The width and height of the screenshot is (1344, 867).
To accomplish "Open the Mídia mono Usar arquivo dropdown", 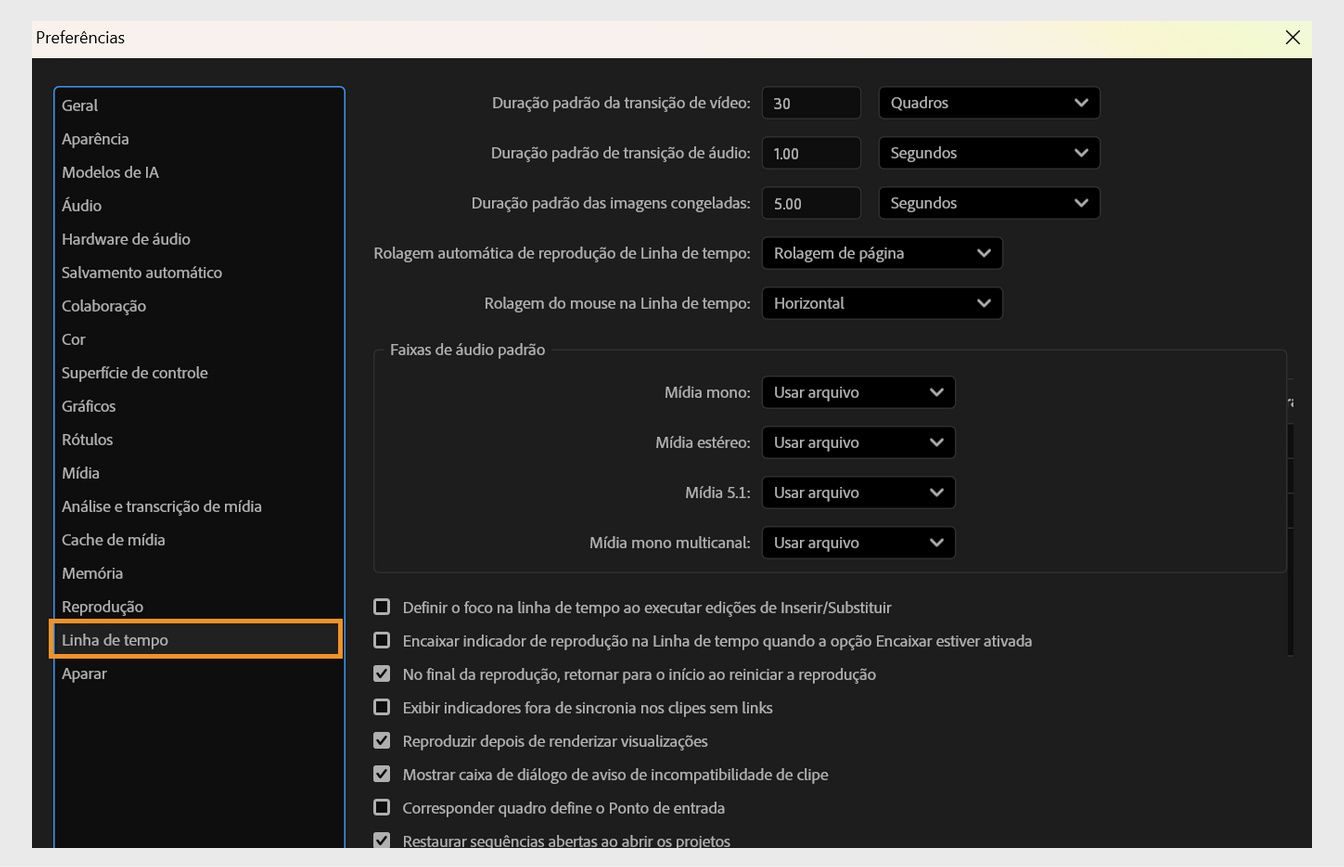I will pyautogui.click(x=858, y=392).
